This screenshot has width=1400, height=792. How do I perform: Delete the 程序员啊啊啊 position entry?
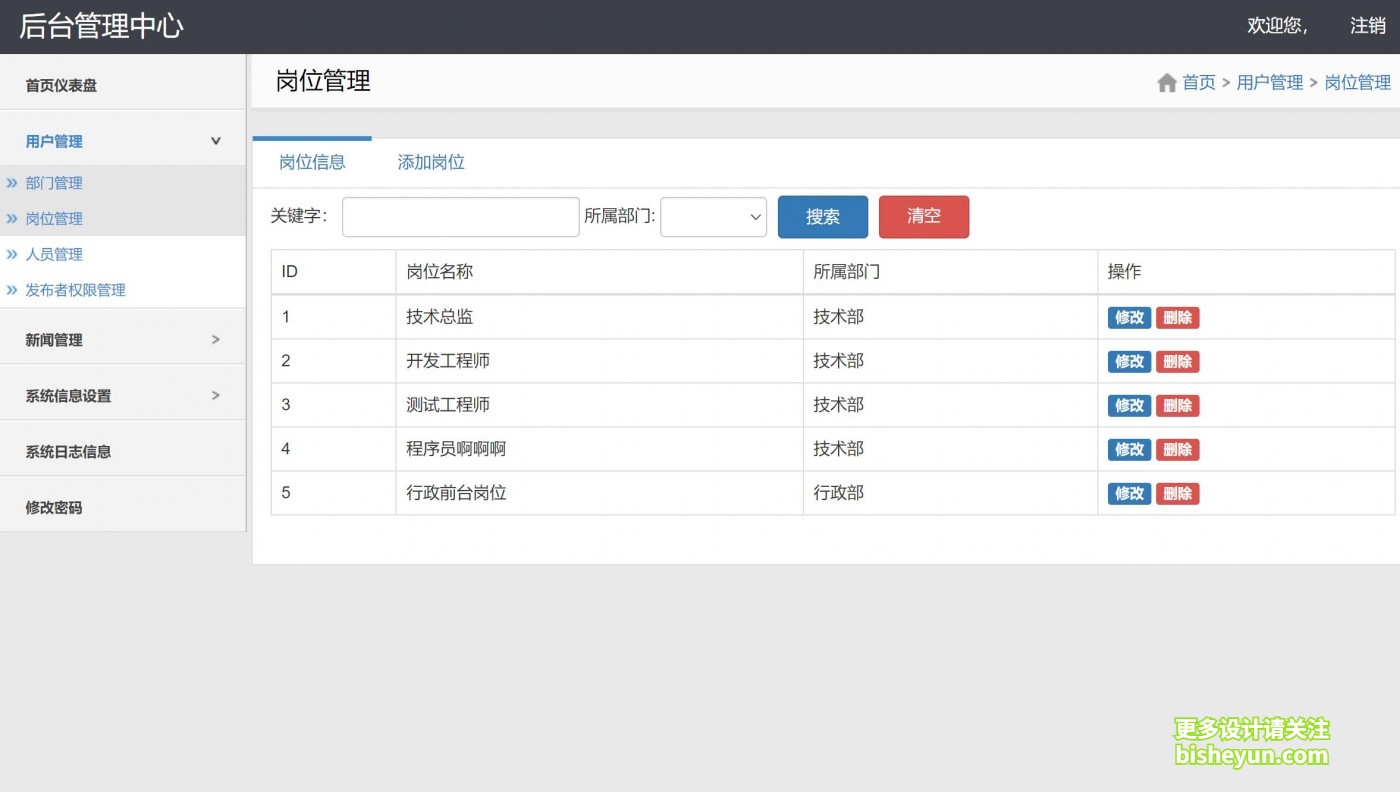click(1177, 450)
